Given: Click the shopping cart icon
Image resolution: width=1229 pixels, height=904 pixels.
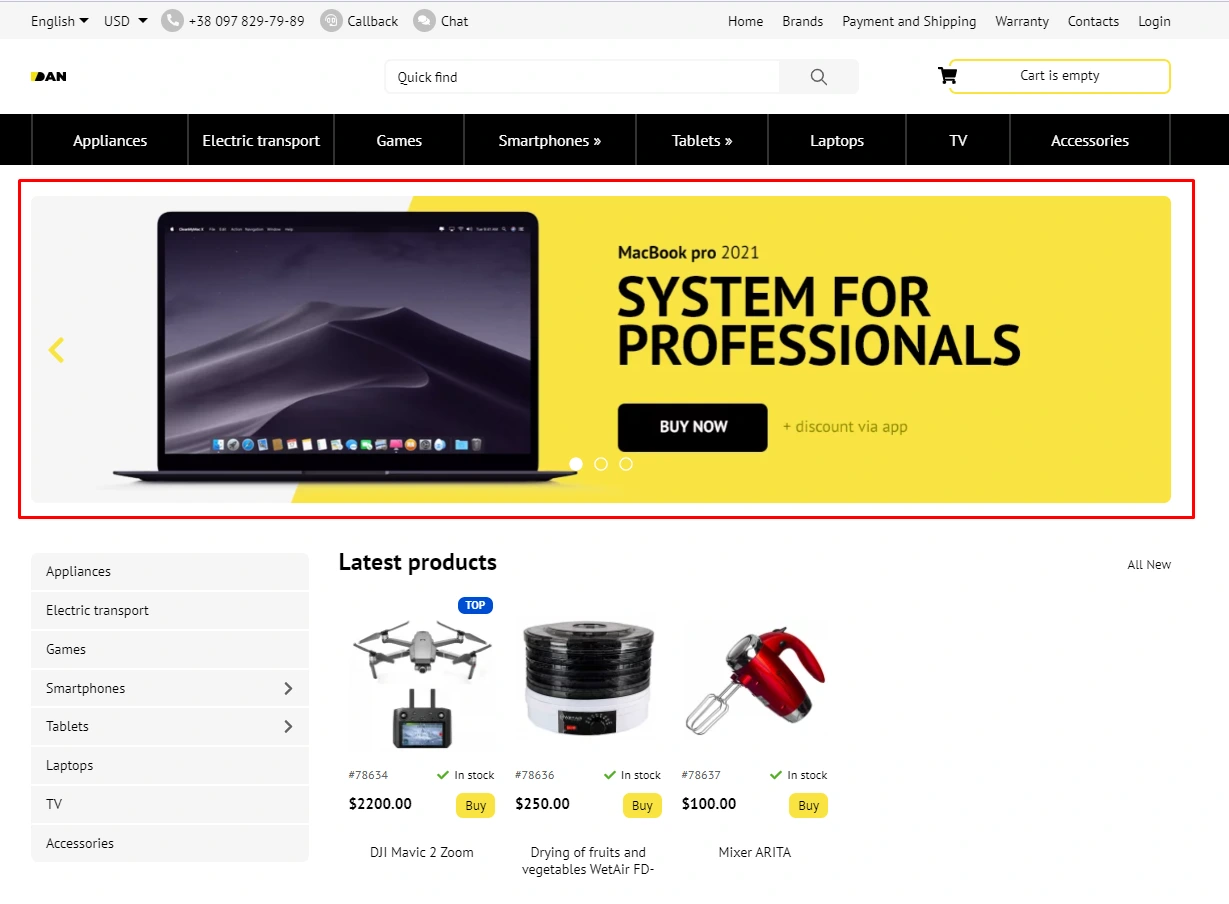Looking at the screenshot, I should pyautogui.click(x=947, y=75).
